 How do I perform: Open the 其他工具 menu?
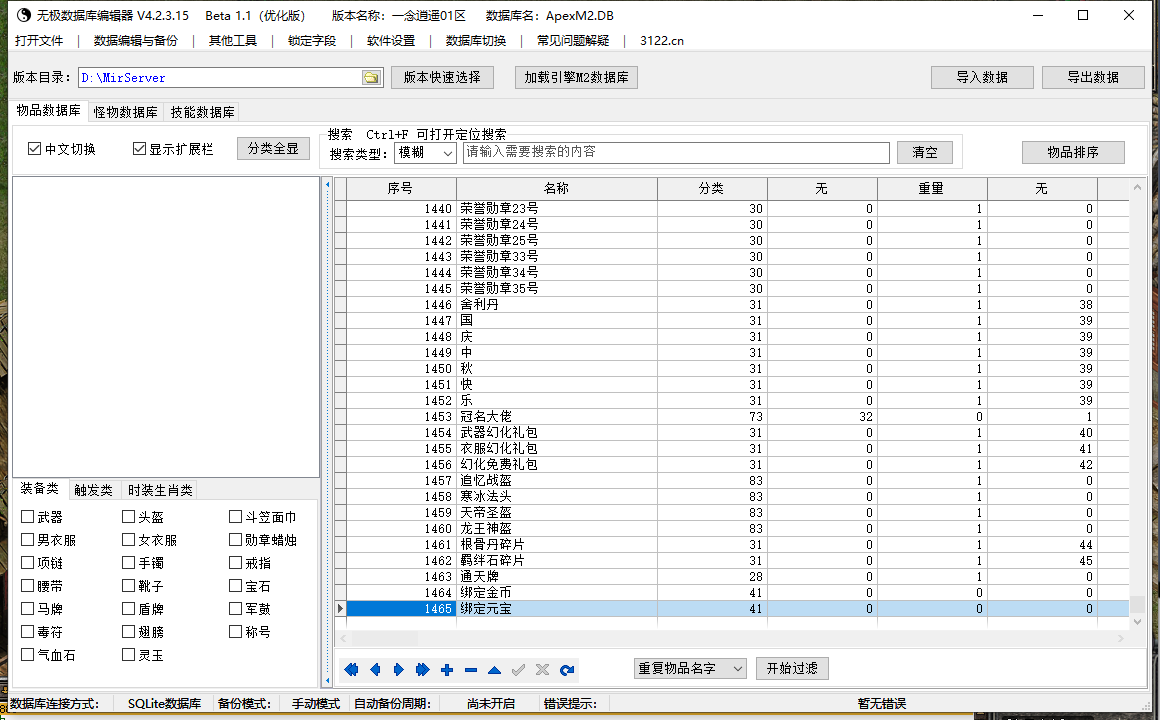(233, 41)
